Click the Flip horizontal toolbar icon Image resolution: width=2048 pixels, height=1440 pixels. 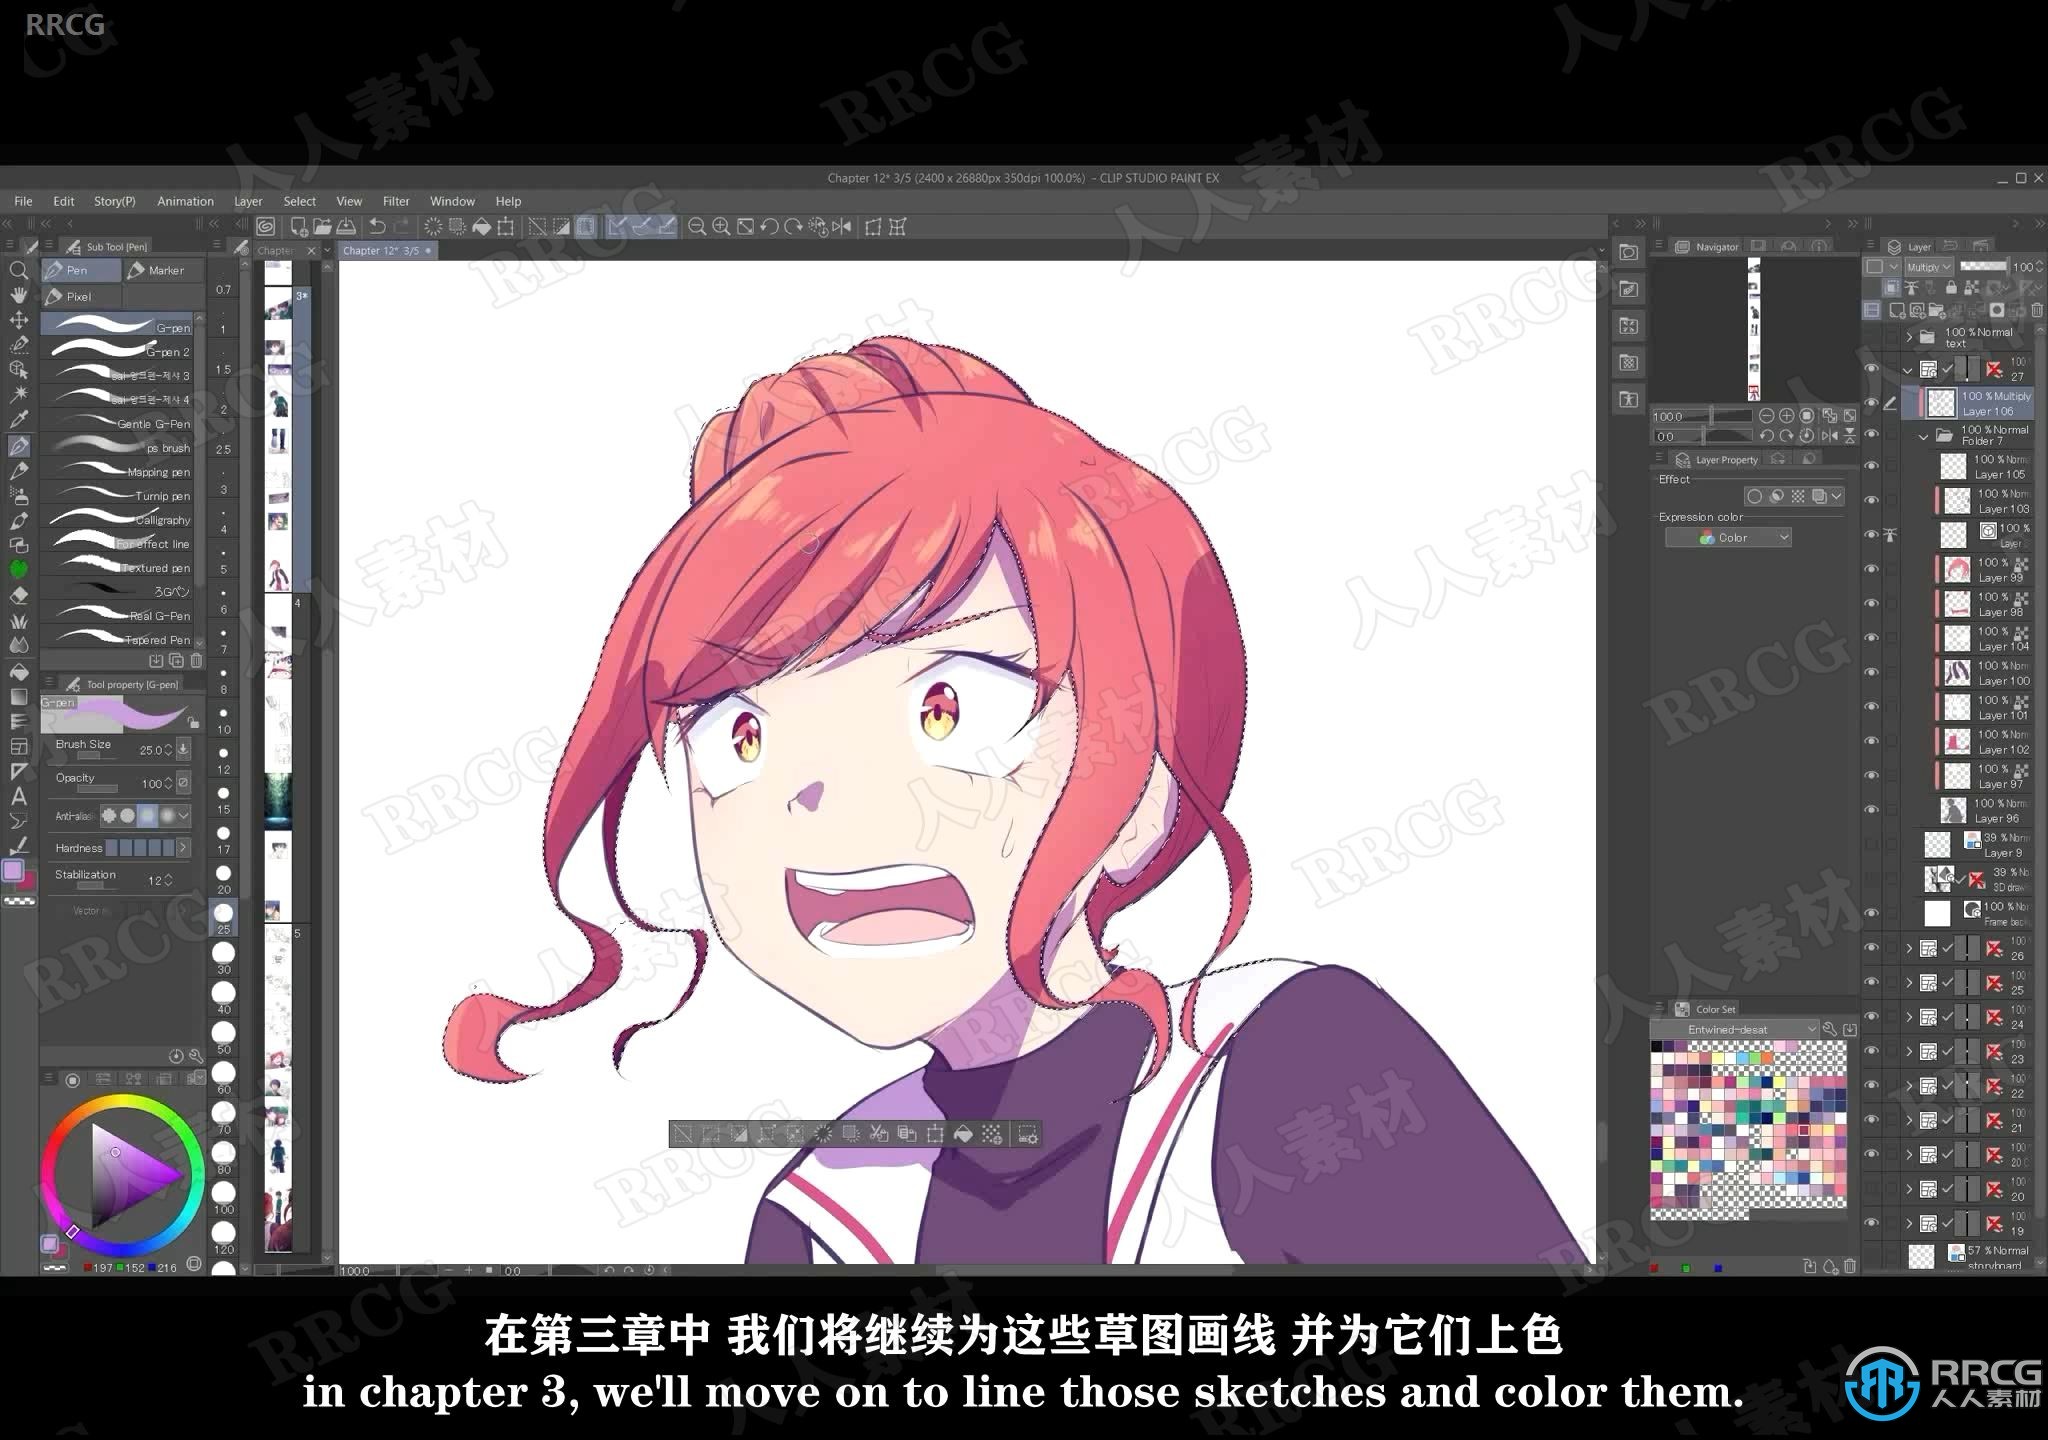pos(842,227)
